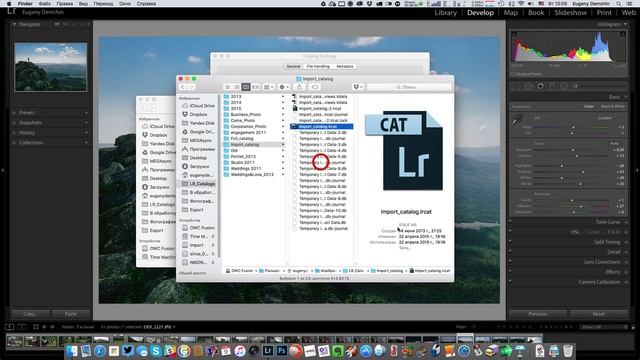Select Black & White treatment
This screenshot has width=640, height=360.
tap(613, 107)
